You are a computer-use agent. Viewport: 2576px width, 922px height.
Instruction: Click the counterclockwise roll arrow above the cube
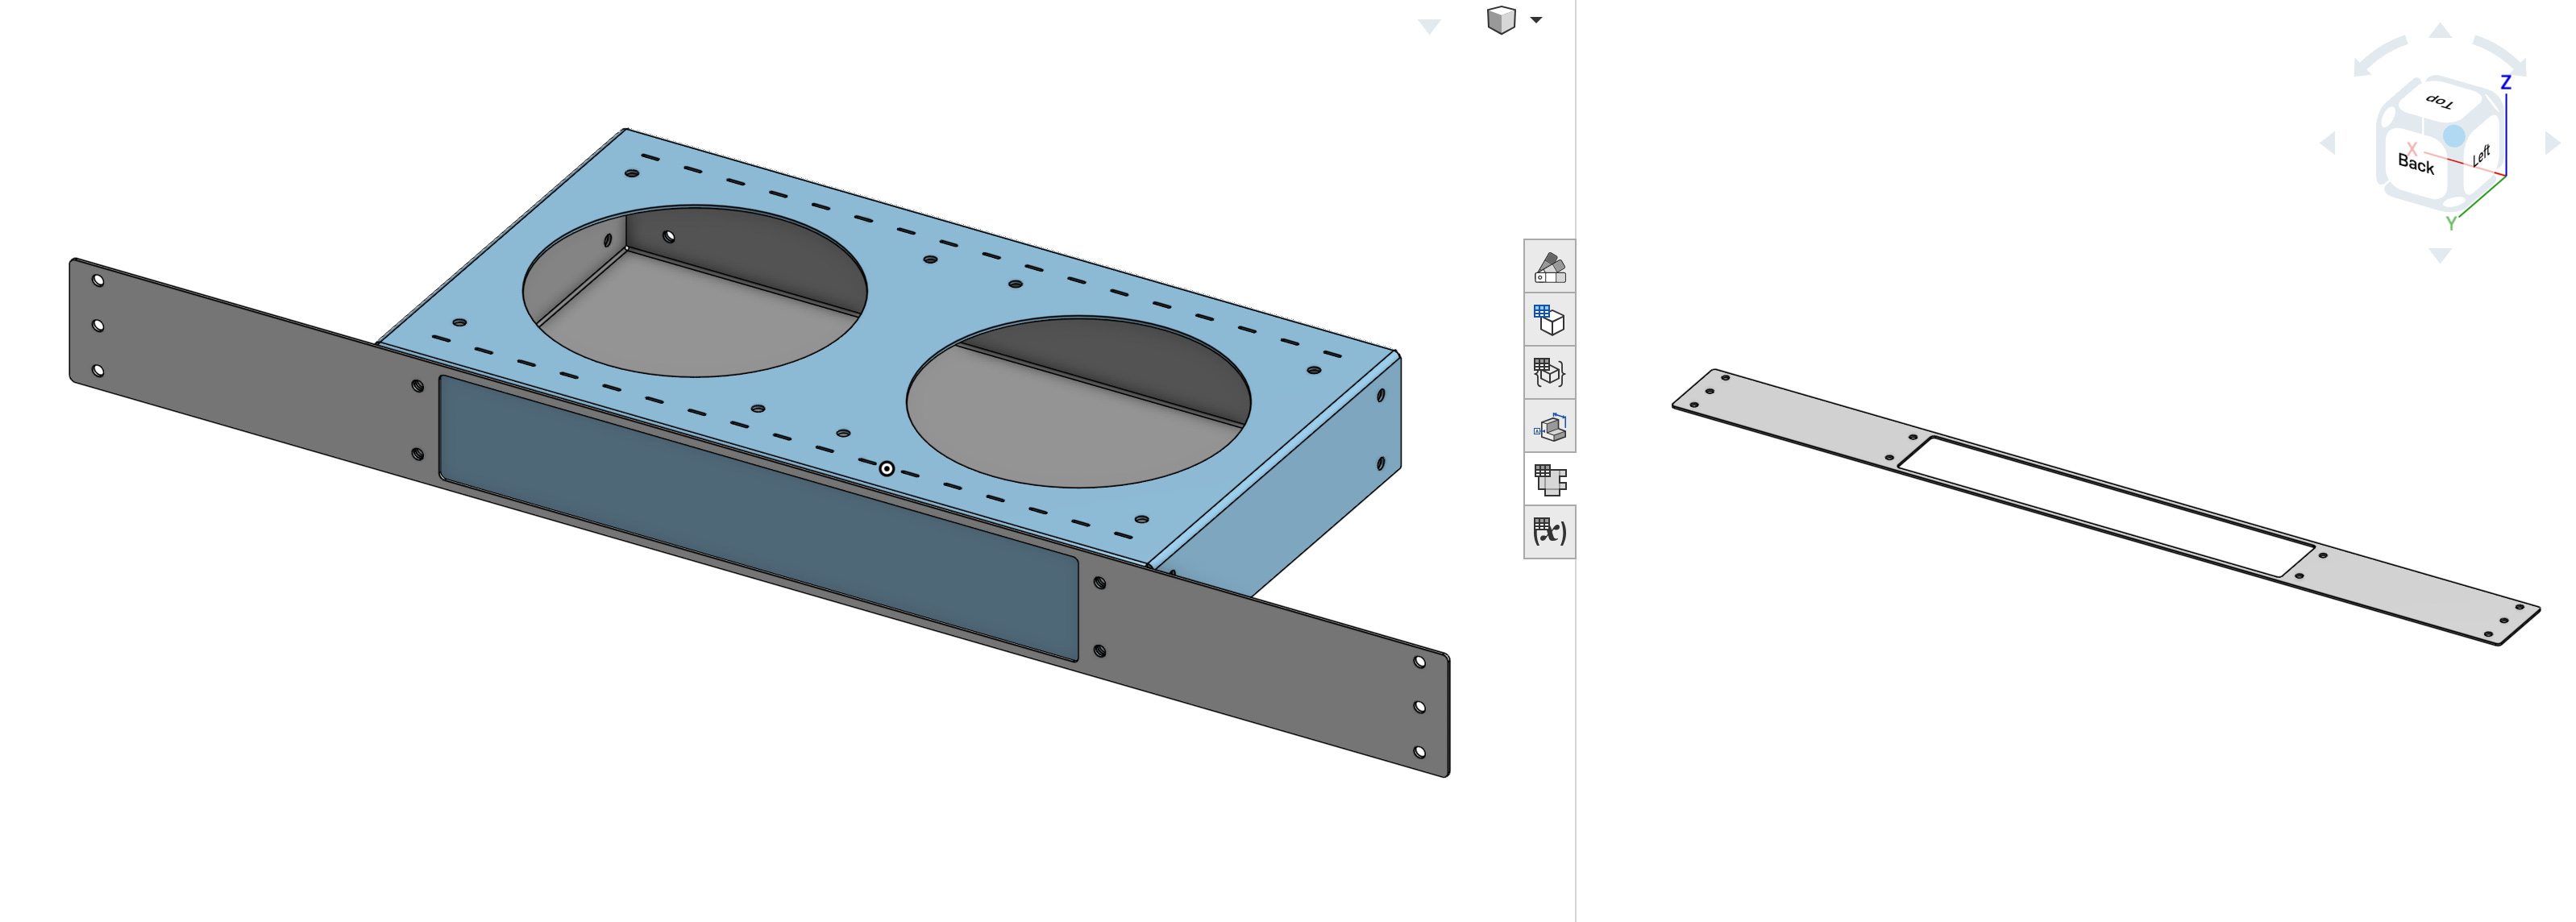tap(2379, 57)
